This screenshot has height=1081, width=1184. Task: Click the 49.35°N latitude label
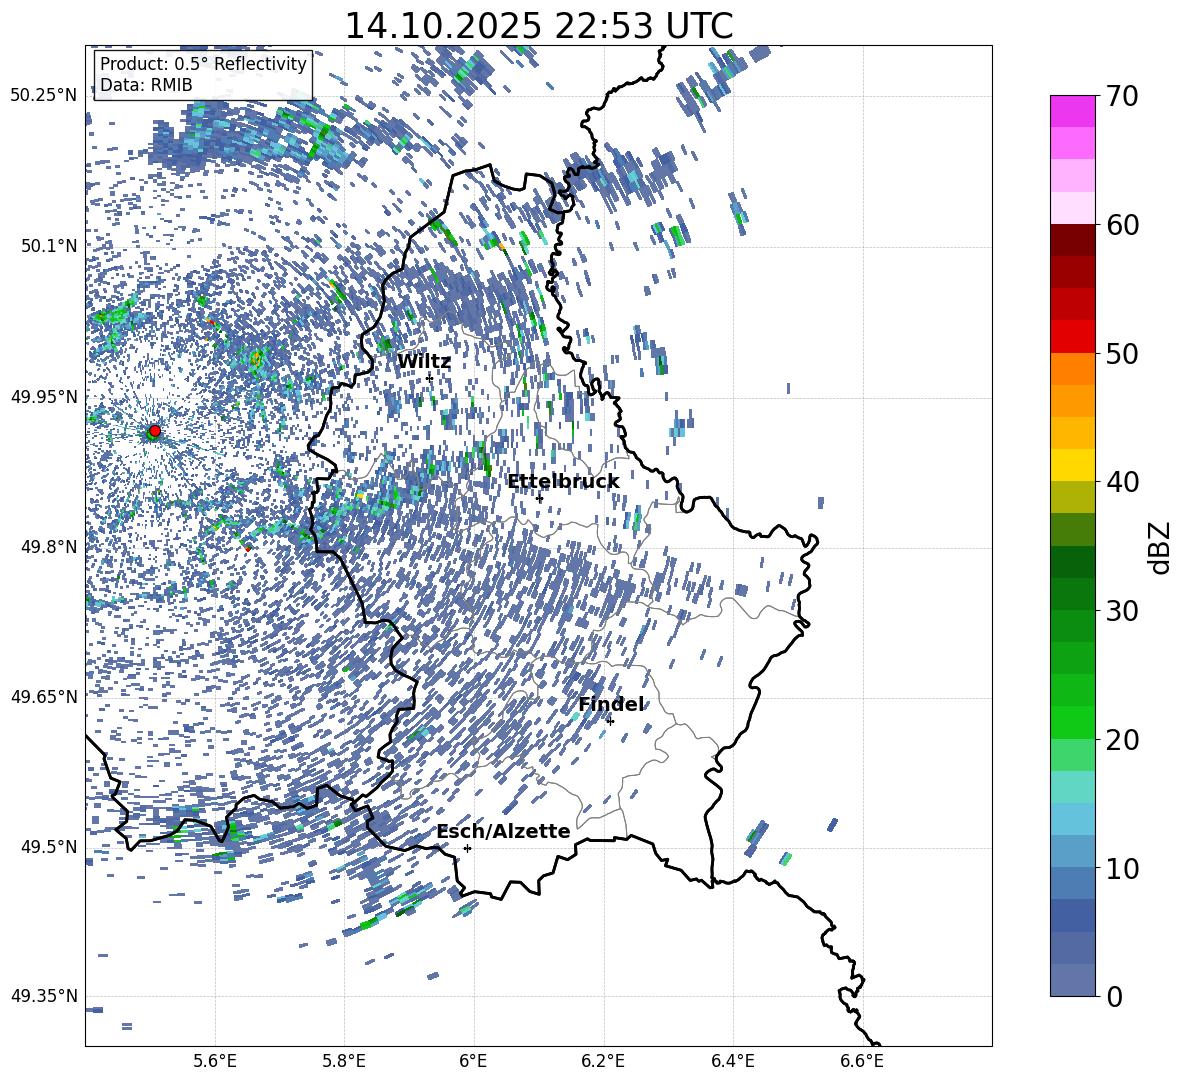click(44, 996)
